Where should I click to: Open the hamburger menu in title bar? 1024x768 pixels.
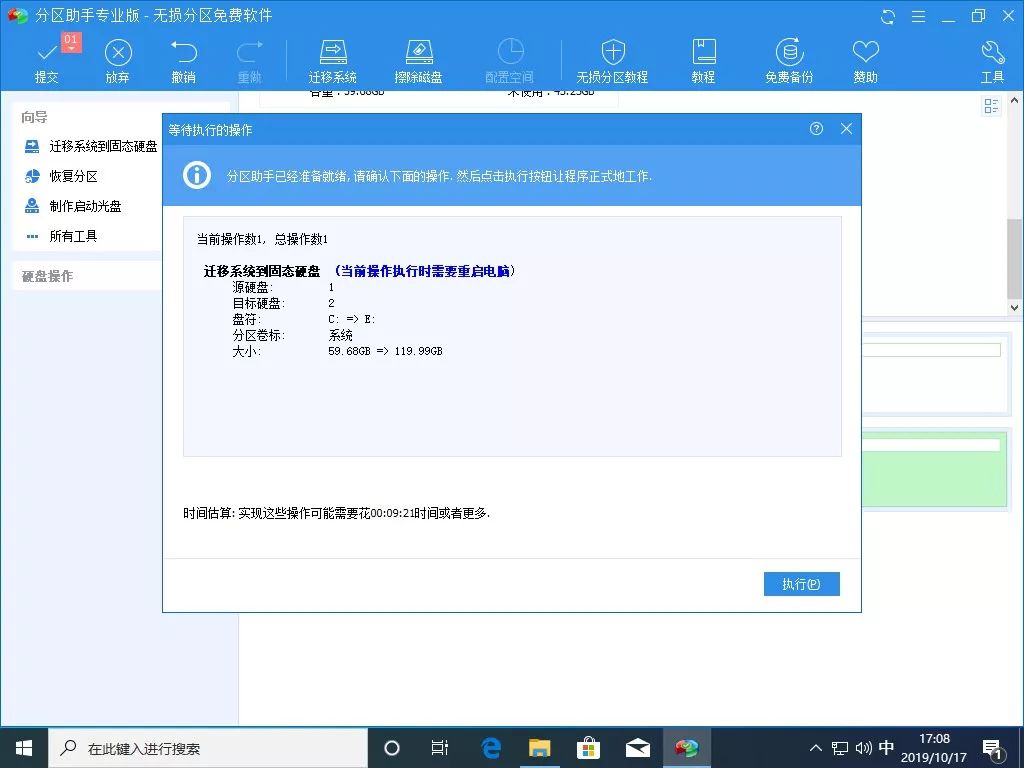pos(918,16)
